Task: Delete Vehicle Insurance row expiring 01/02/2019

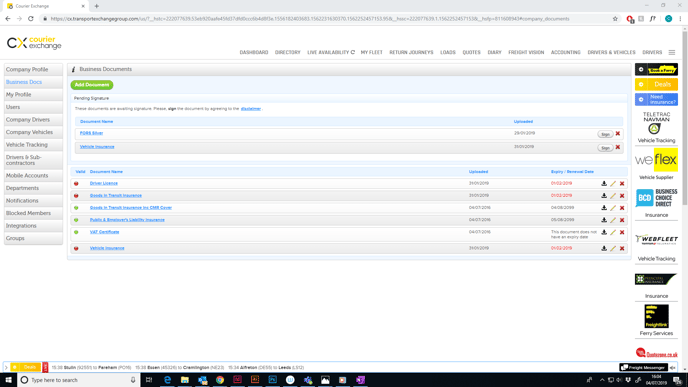Action: click(622, 248)
